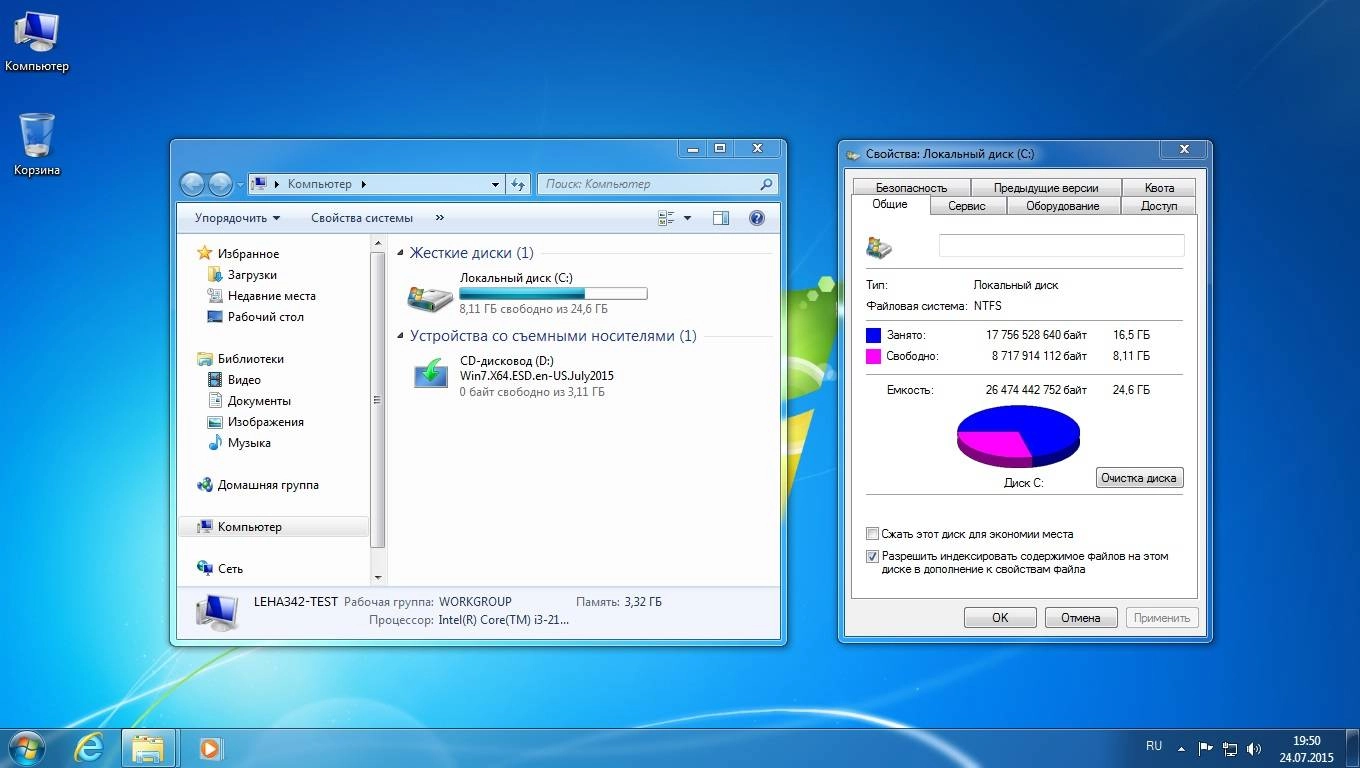
Task: Show hidden tray icons arrow
Action: pyautogui.click(x=1183, y=748)
